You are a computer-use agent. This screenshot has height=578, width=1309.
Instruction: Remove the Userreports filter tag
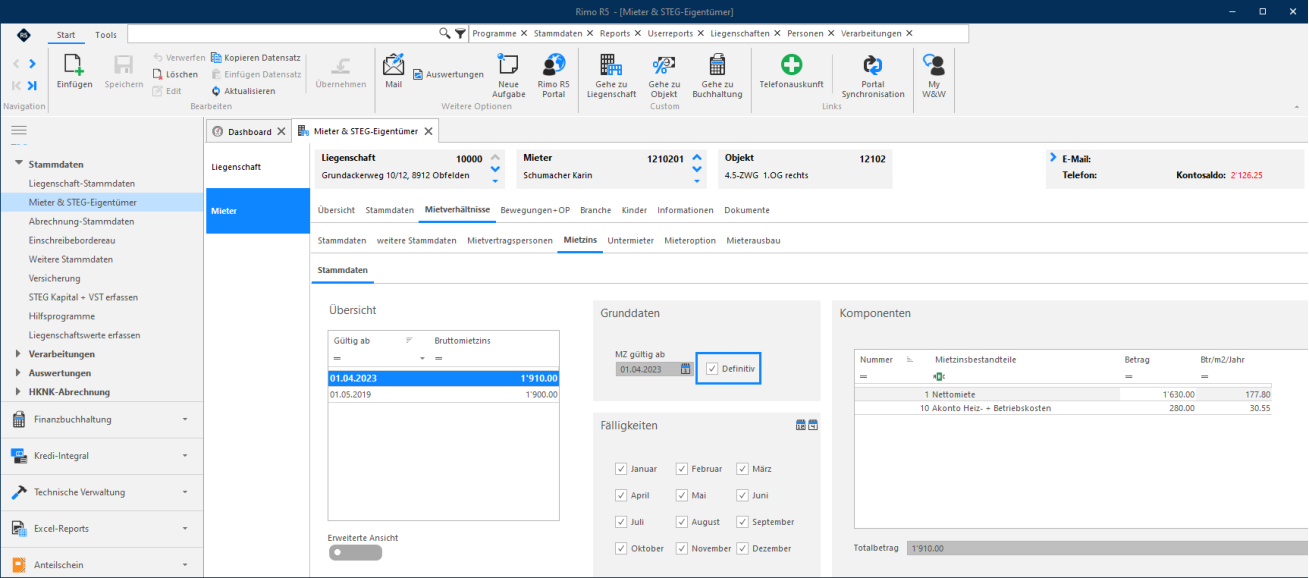point(701,33)
